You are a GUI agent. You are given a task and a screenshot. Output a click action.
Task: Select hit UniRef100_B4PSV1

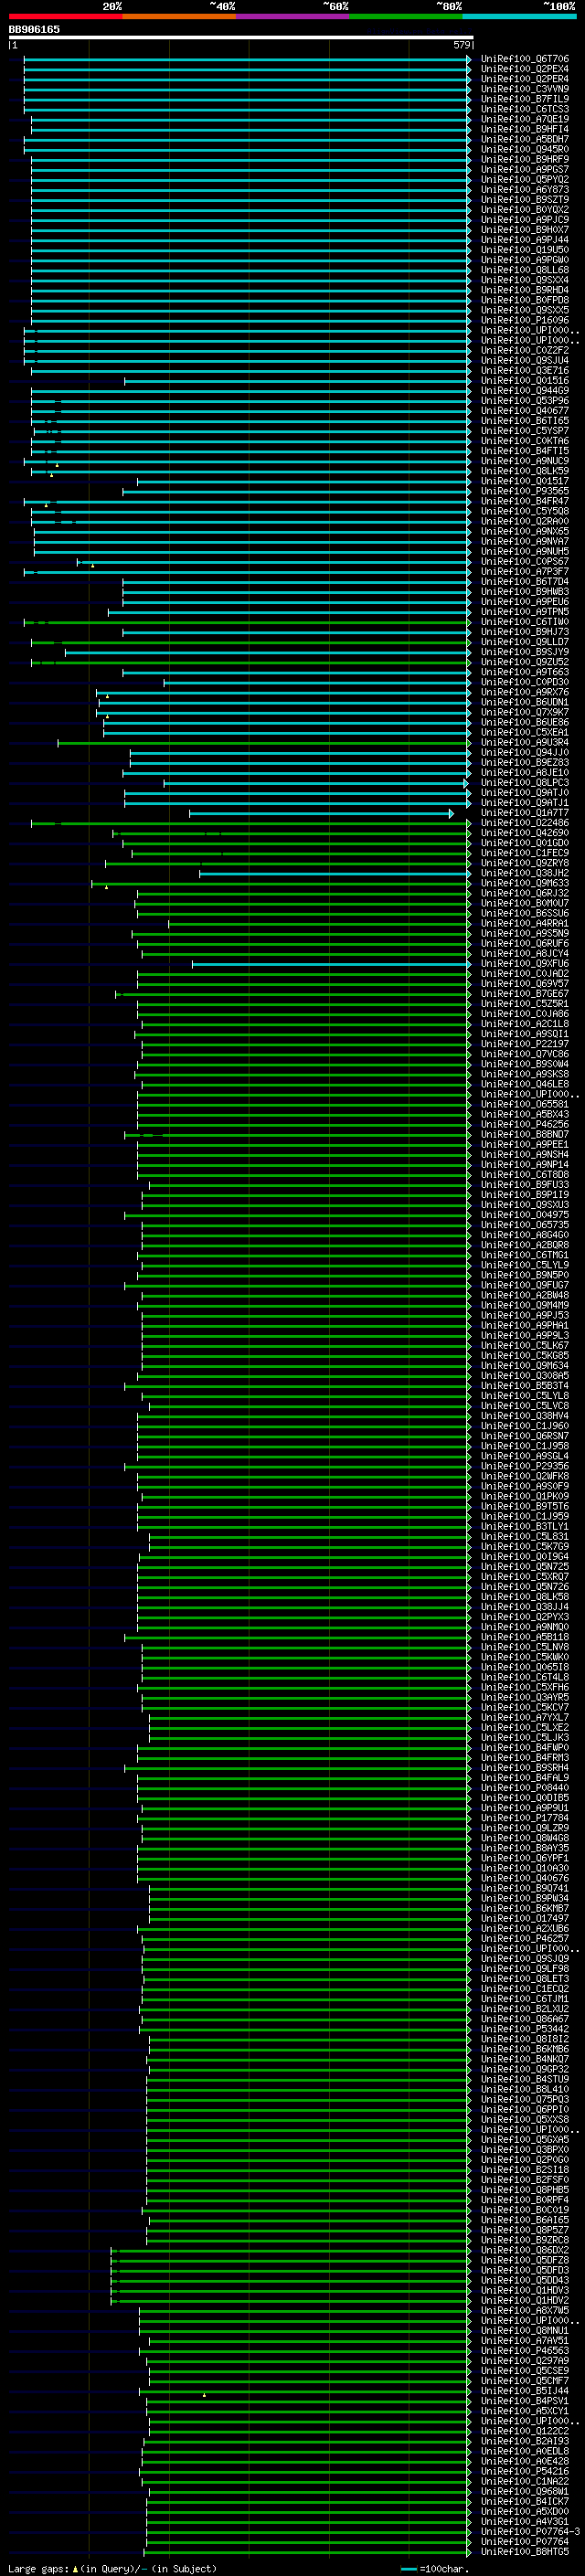tap(524, 2401)
